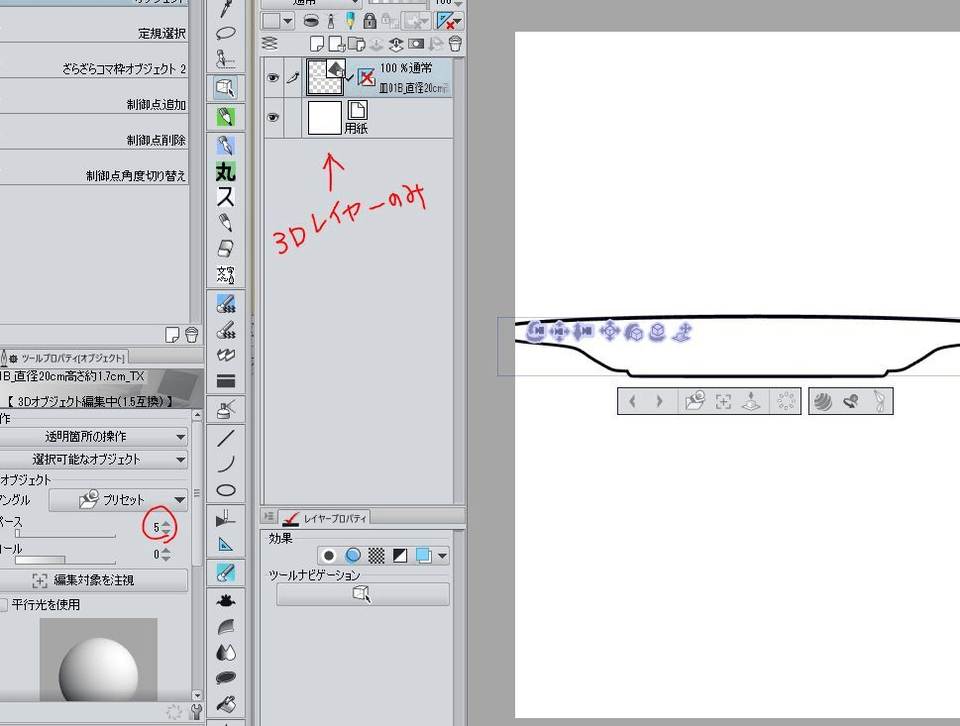Click the new raster layer icon
This screenshot has width=960, height=726.
[x=317, y=44]
